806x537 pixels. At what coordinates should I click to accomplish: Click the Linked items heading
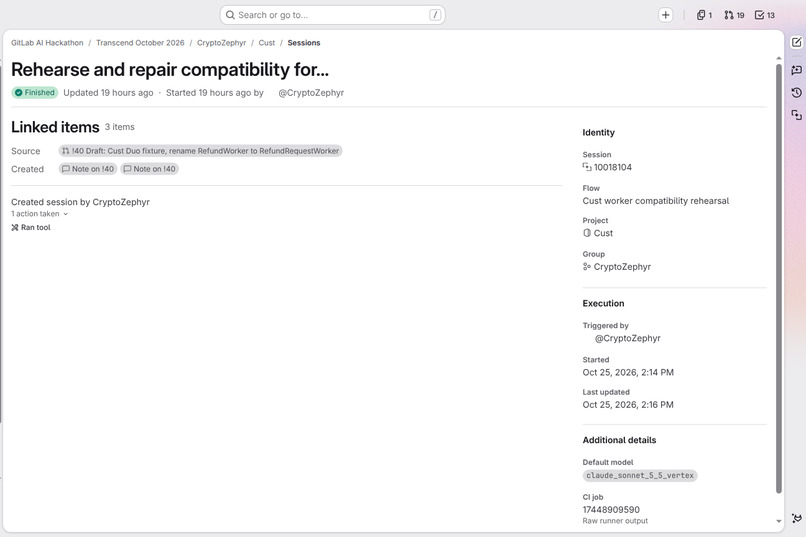tap(55, 127)
